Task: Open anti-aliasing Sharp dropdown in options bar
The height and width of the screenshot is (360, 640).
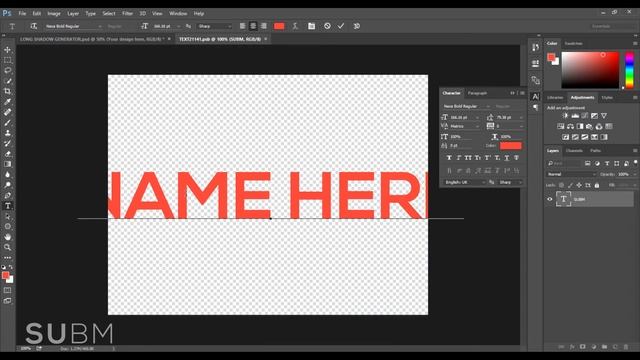Action: tap(215, 26)
